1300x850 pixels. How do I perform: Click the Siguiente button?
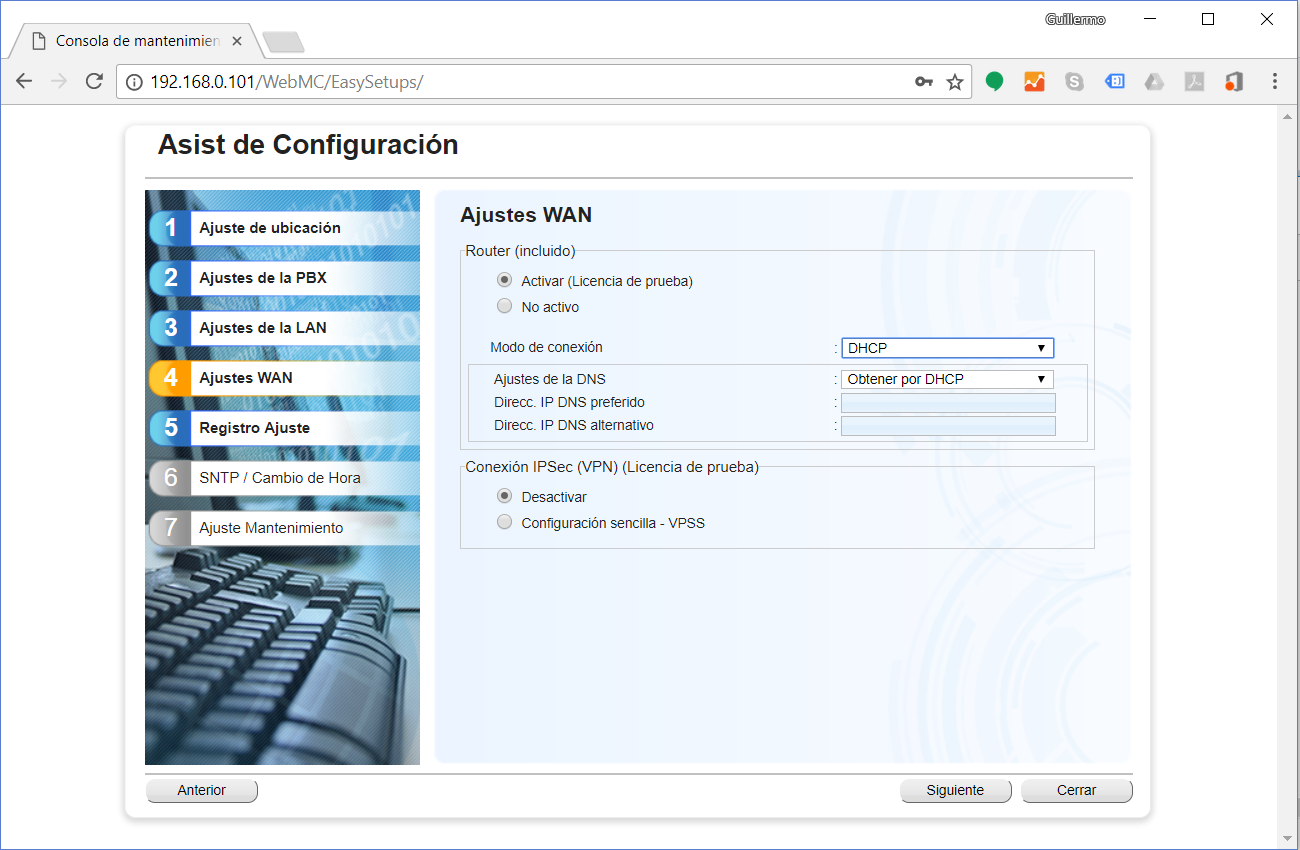955,790
